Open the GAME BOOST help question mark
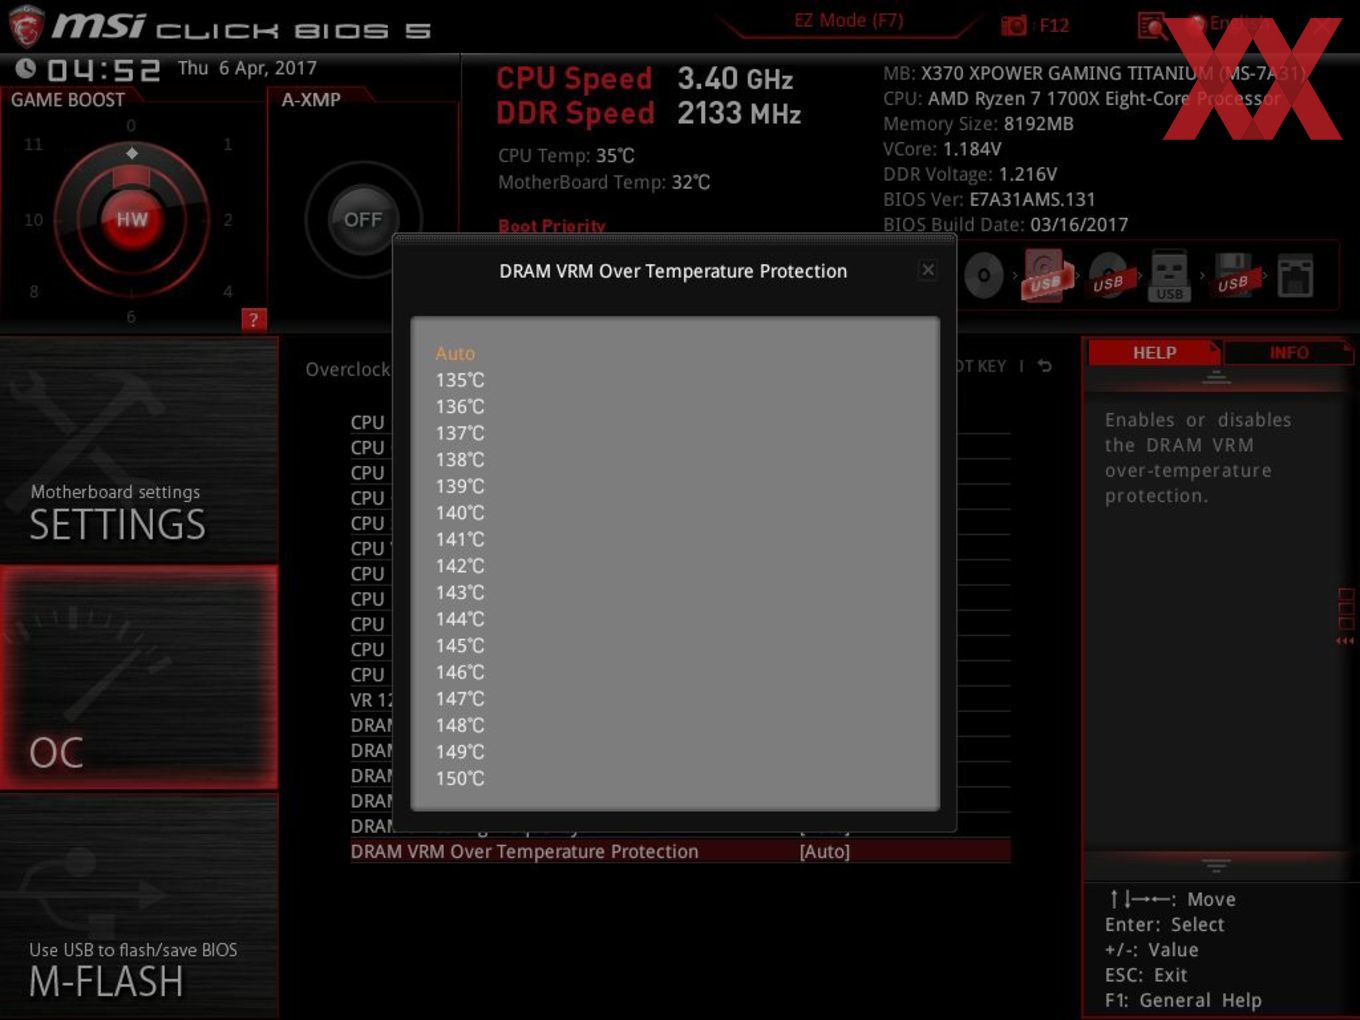 (x=253, y=320)
